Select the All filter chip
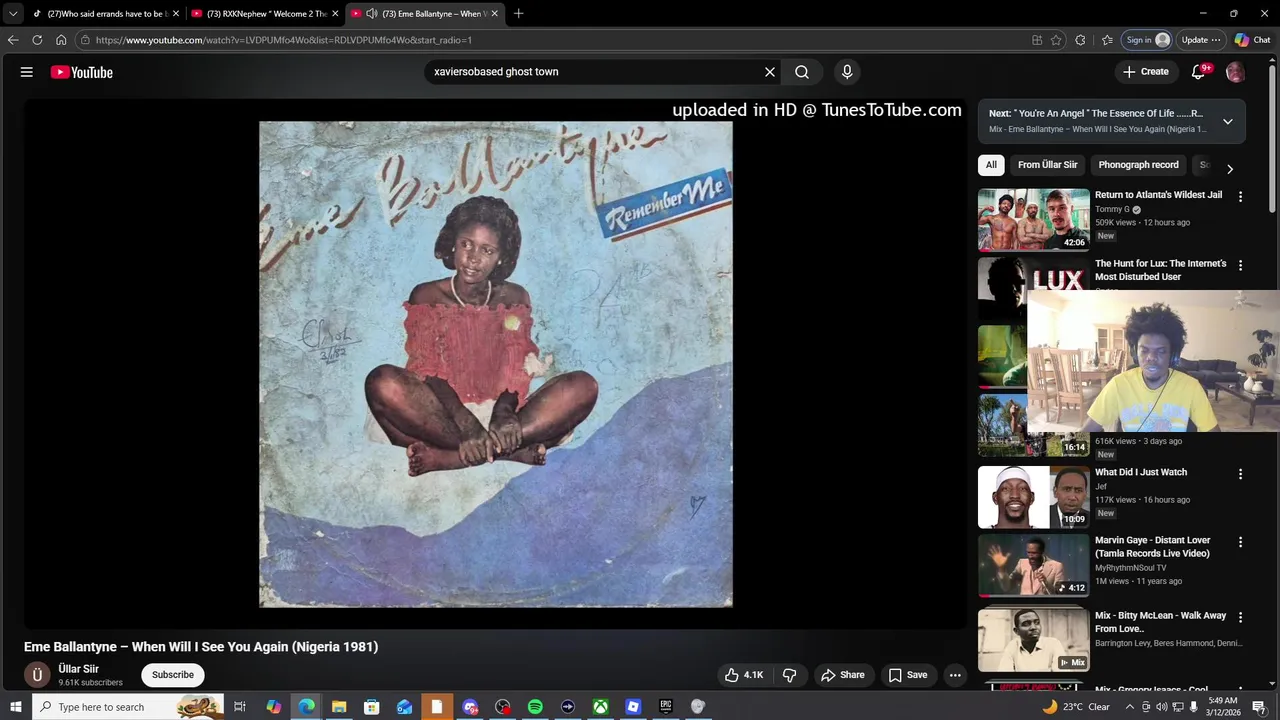Viewport: 1280px width, 720px height. pyautogui.click(x=991, y=165)
